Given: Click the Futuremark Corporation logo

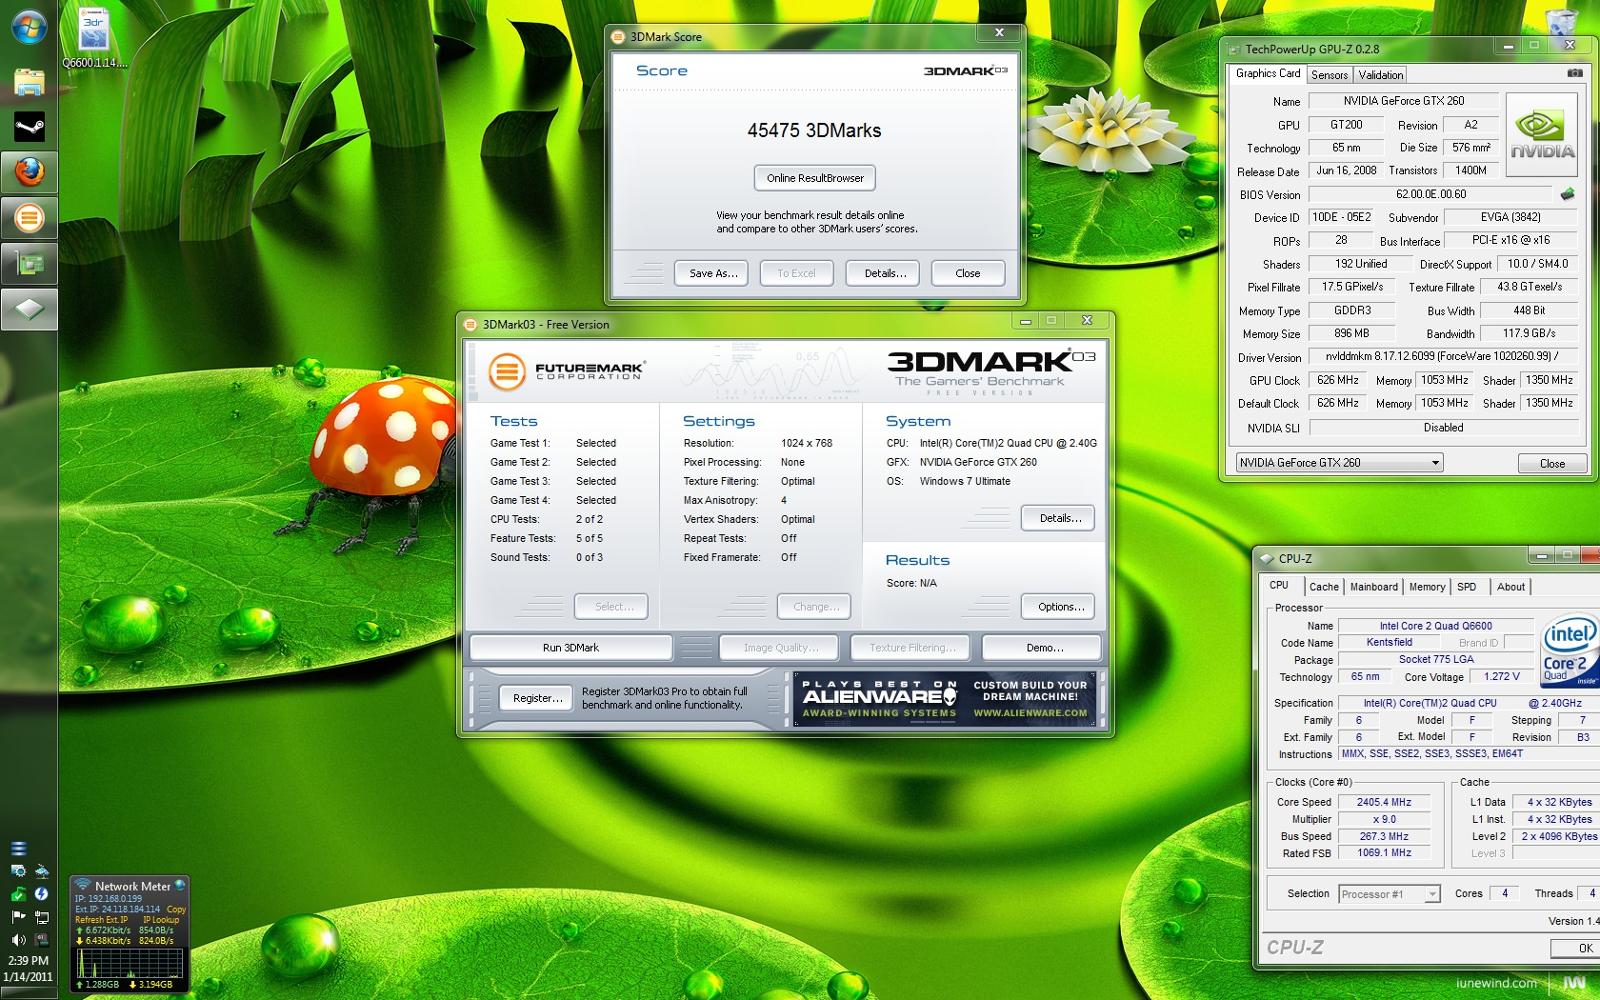Looking at the screenshot, I should pyautogui.click(x=567, y=371).
